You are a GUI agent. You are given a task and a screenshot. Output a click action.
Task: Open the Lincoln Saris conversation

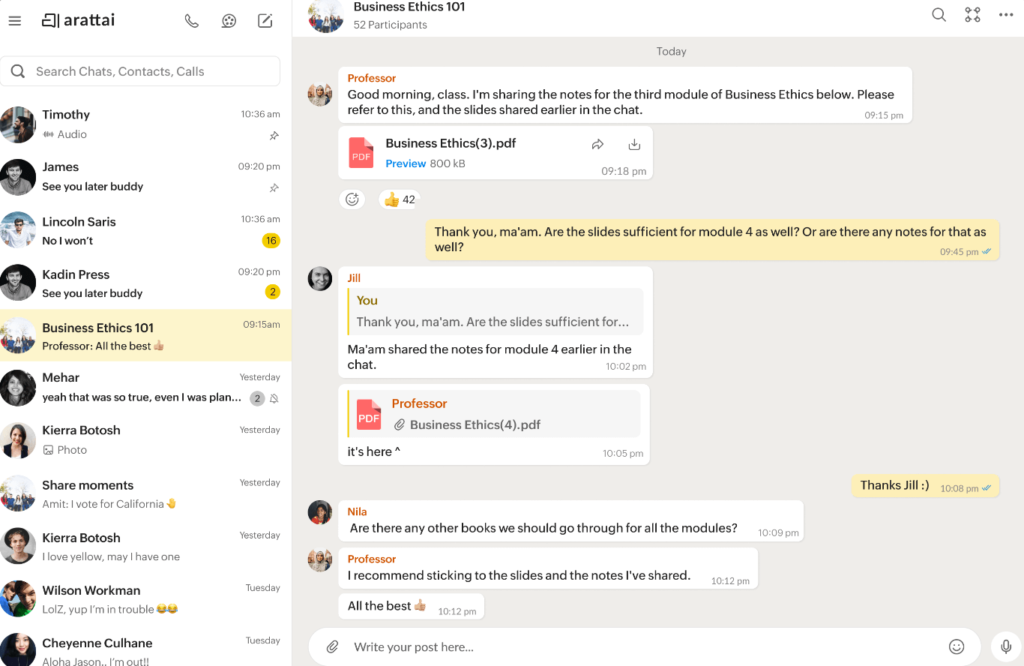click(x=145, y=230)
